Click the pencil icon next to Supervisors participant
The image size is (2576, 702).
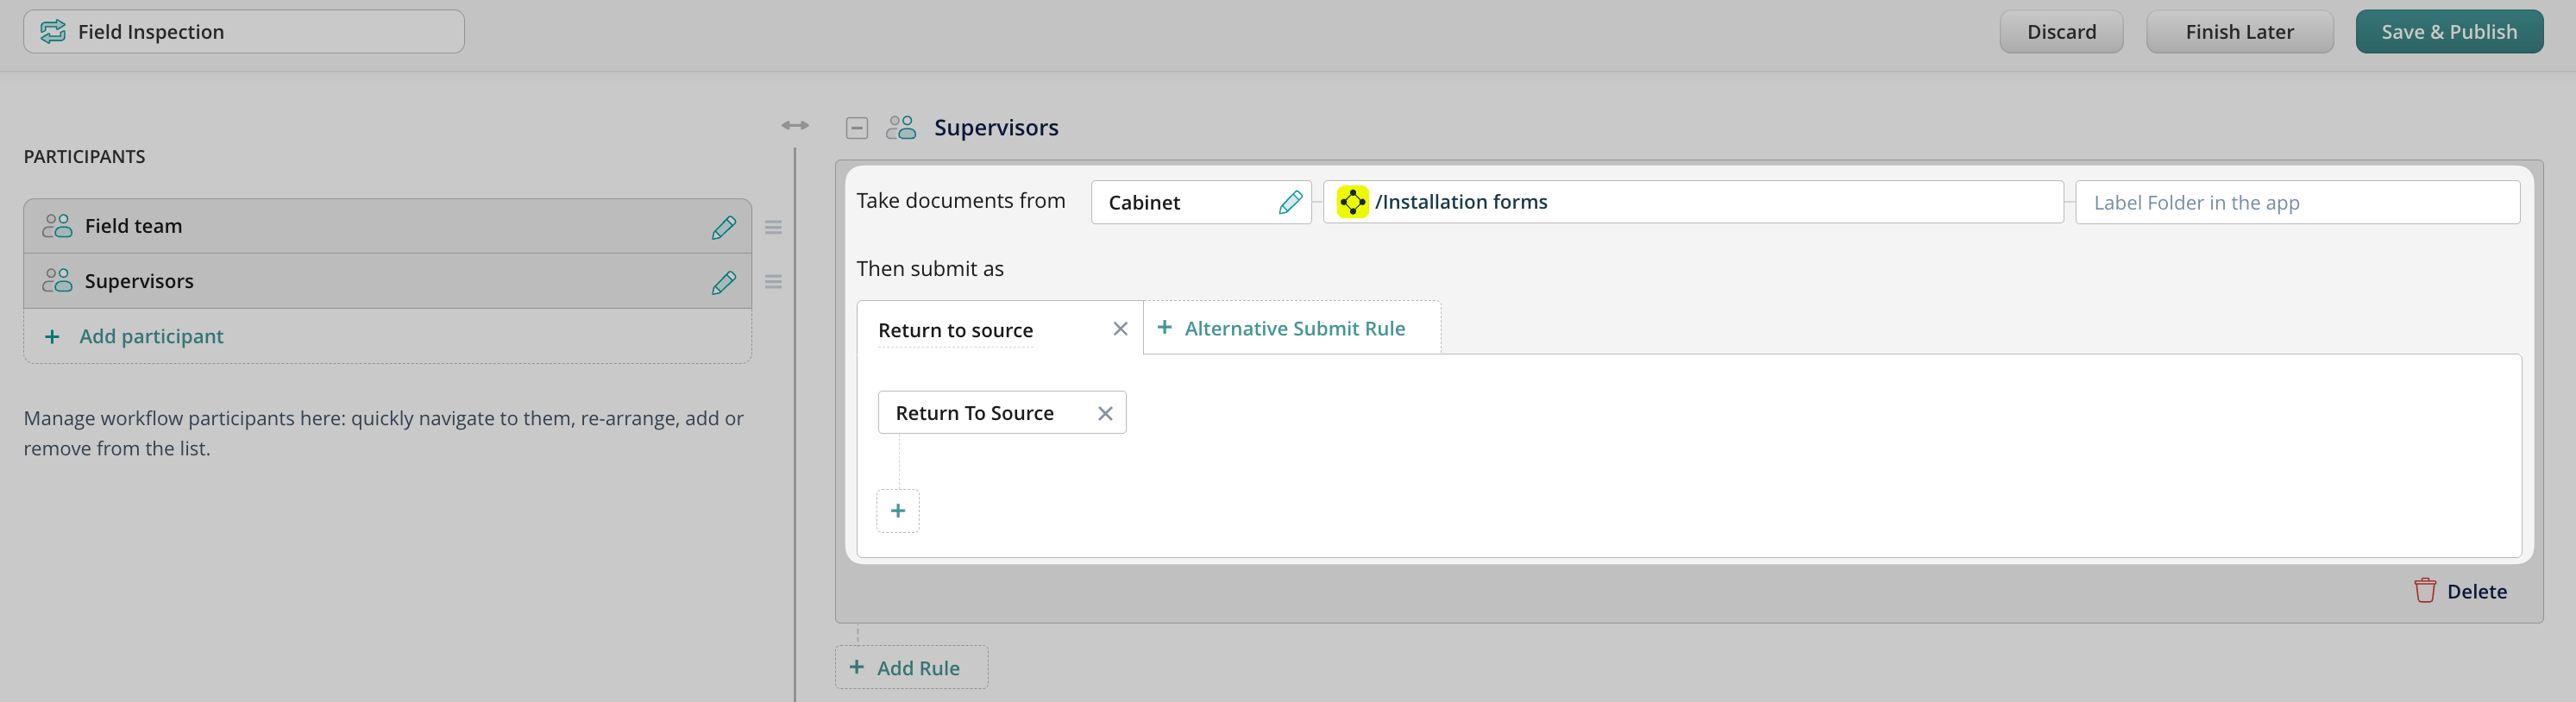723,282
